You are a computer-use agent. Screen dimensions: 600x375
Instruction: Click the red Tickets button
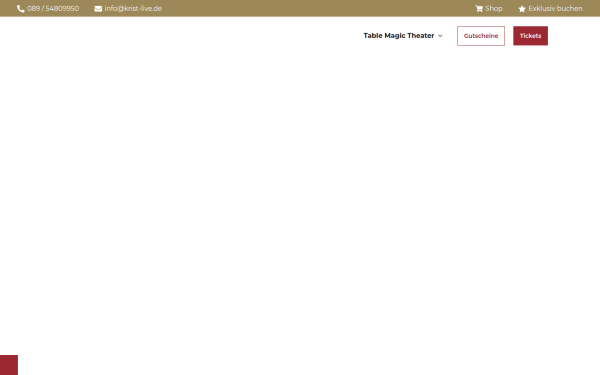(530, 36)
